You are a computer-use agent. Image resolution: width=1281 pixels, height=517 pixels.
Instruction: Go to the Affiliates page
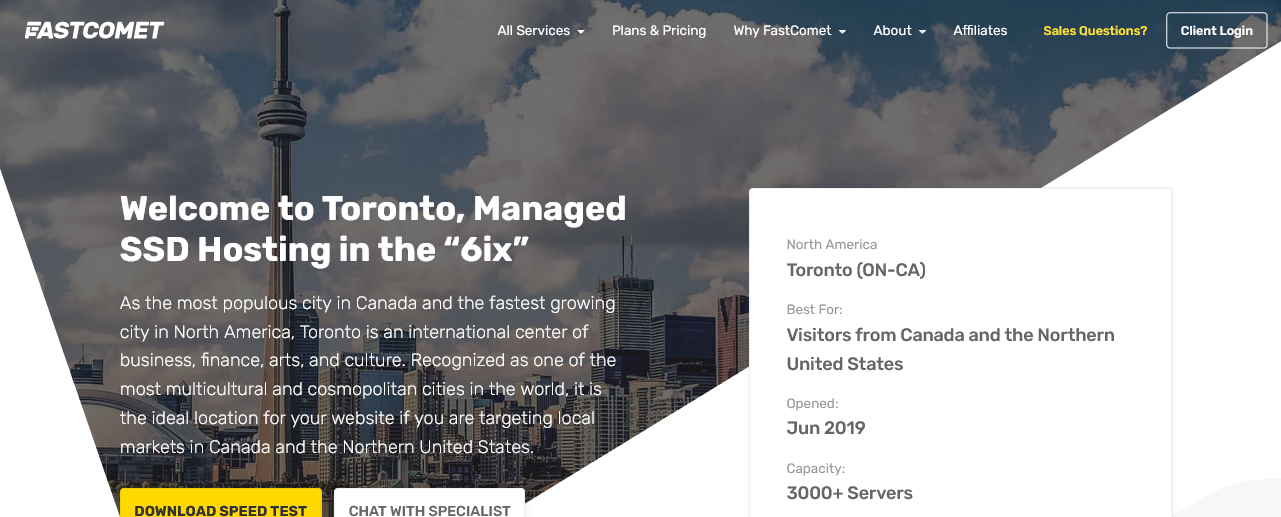[980, 31]
